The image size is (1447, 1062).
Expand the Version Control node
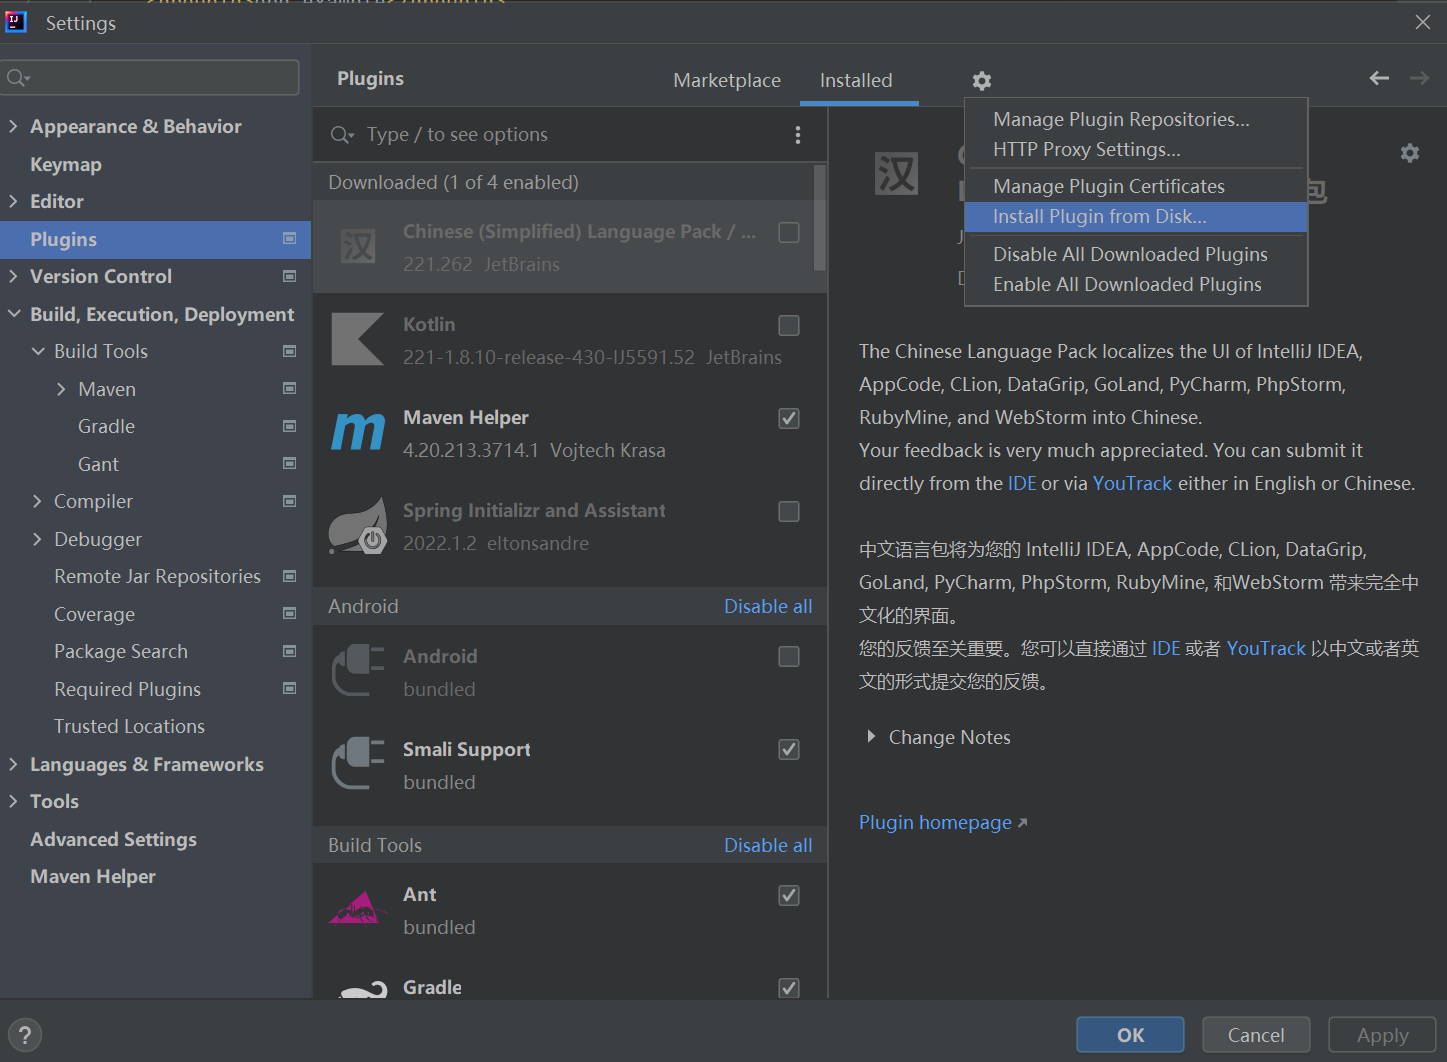pos(14,276)
